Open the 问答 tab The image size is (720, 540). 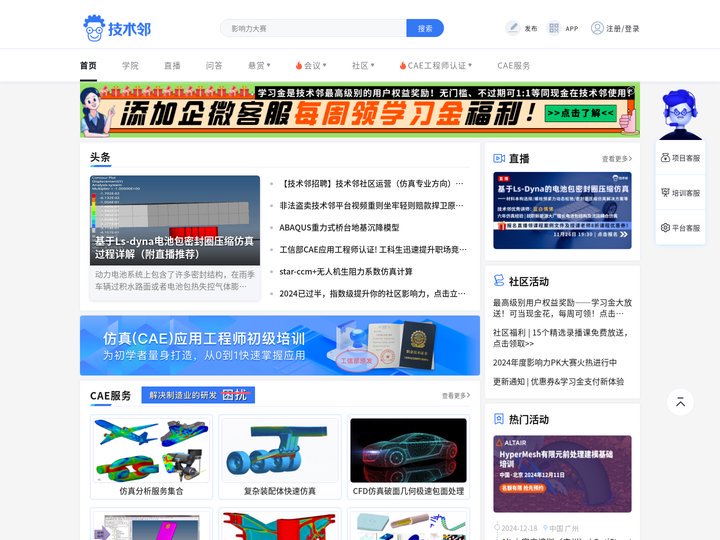point(214,66)
